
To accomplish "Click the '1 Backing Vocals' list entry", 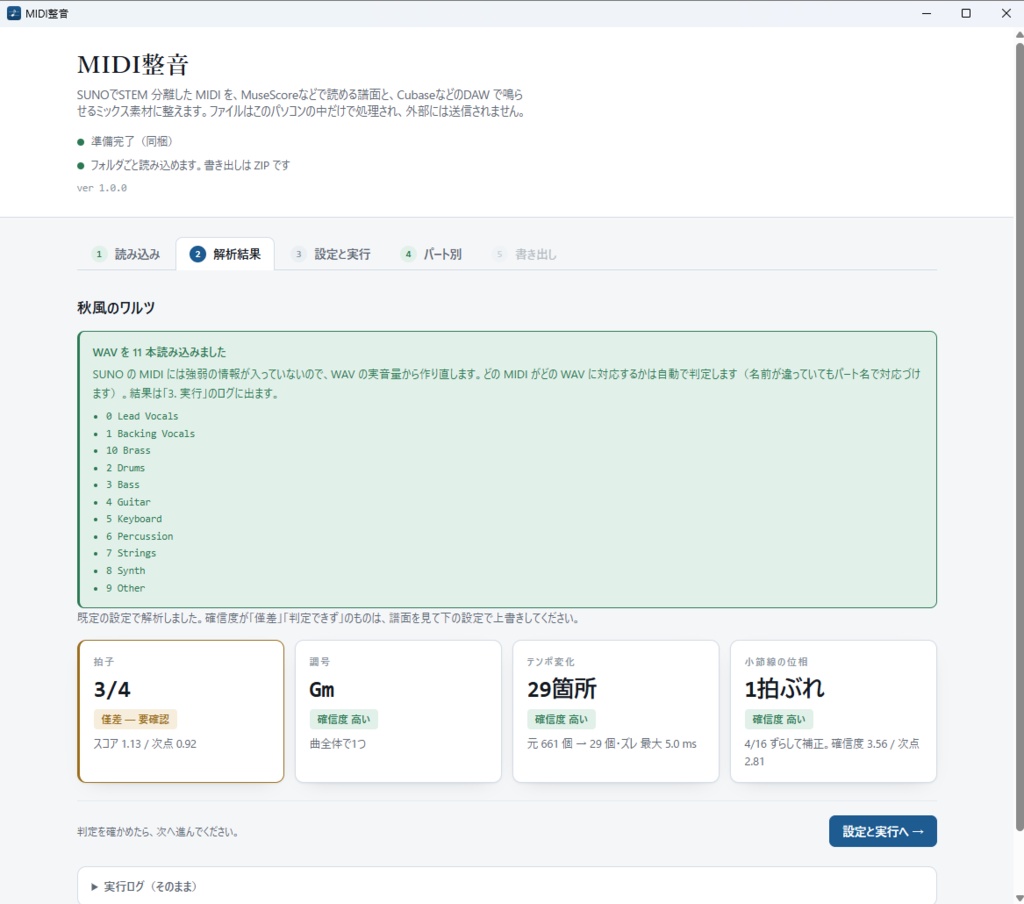I will click(150, 434).
